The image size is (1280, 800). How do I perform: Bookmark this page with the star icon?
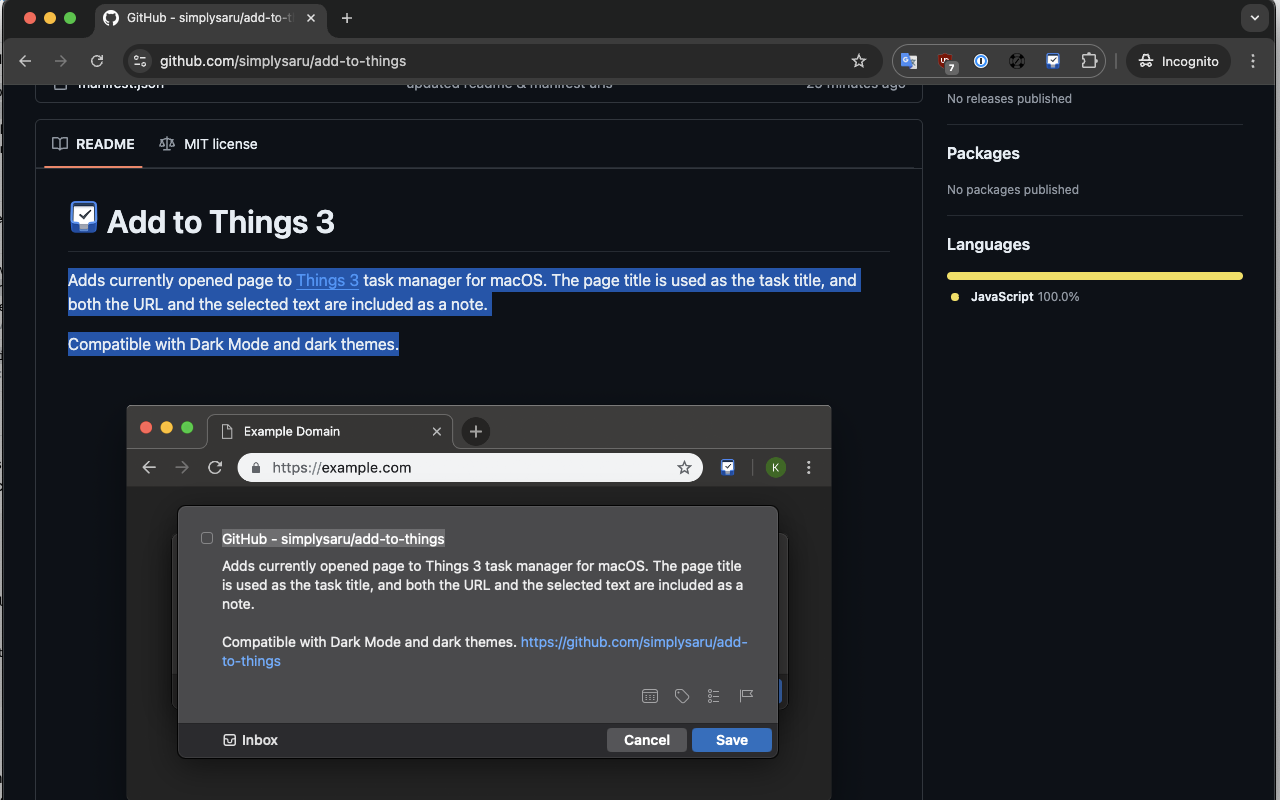coord(858,61)
